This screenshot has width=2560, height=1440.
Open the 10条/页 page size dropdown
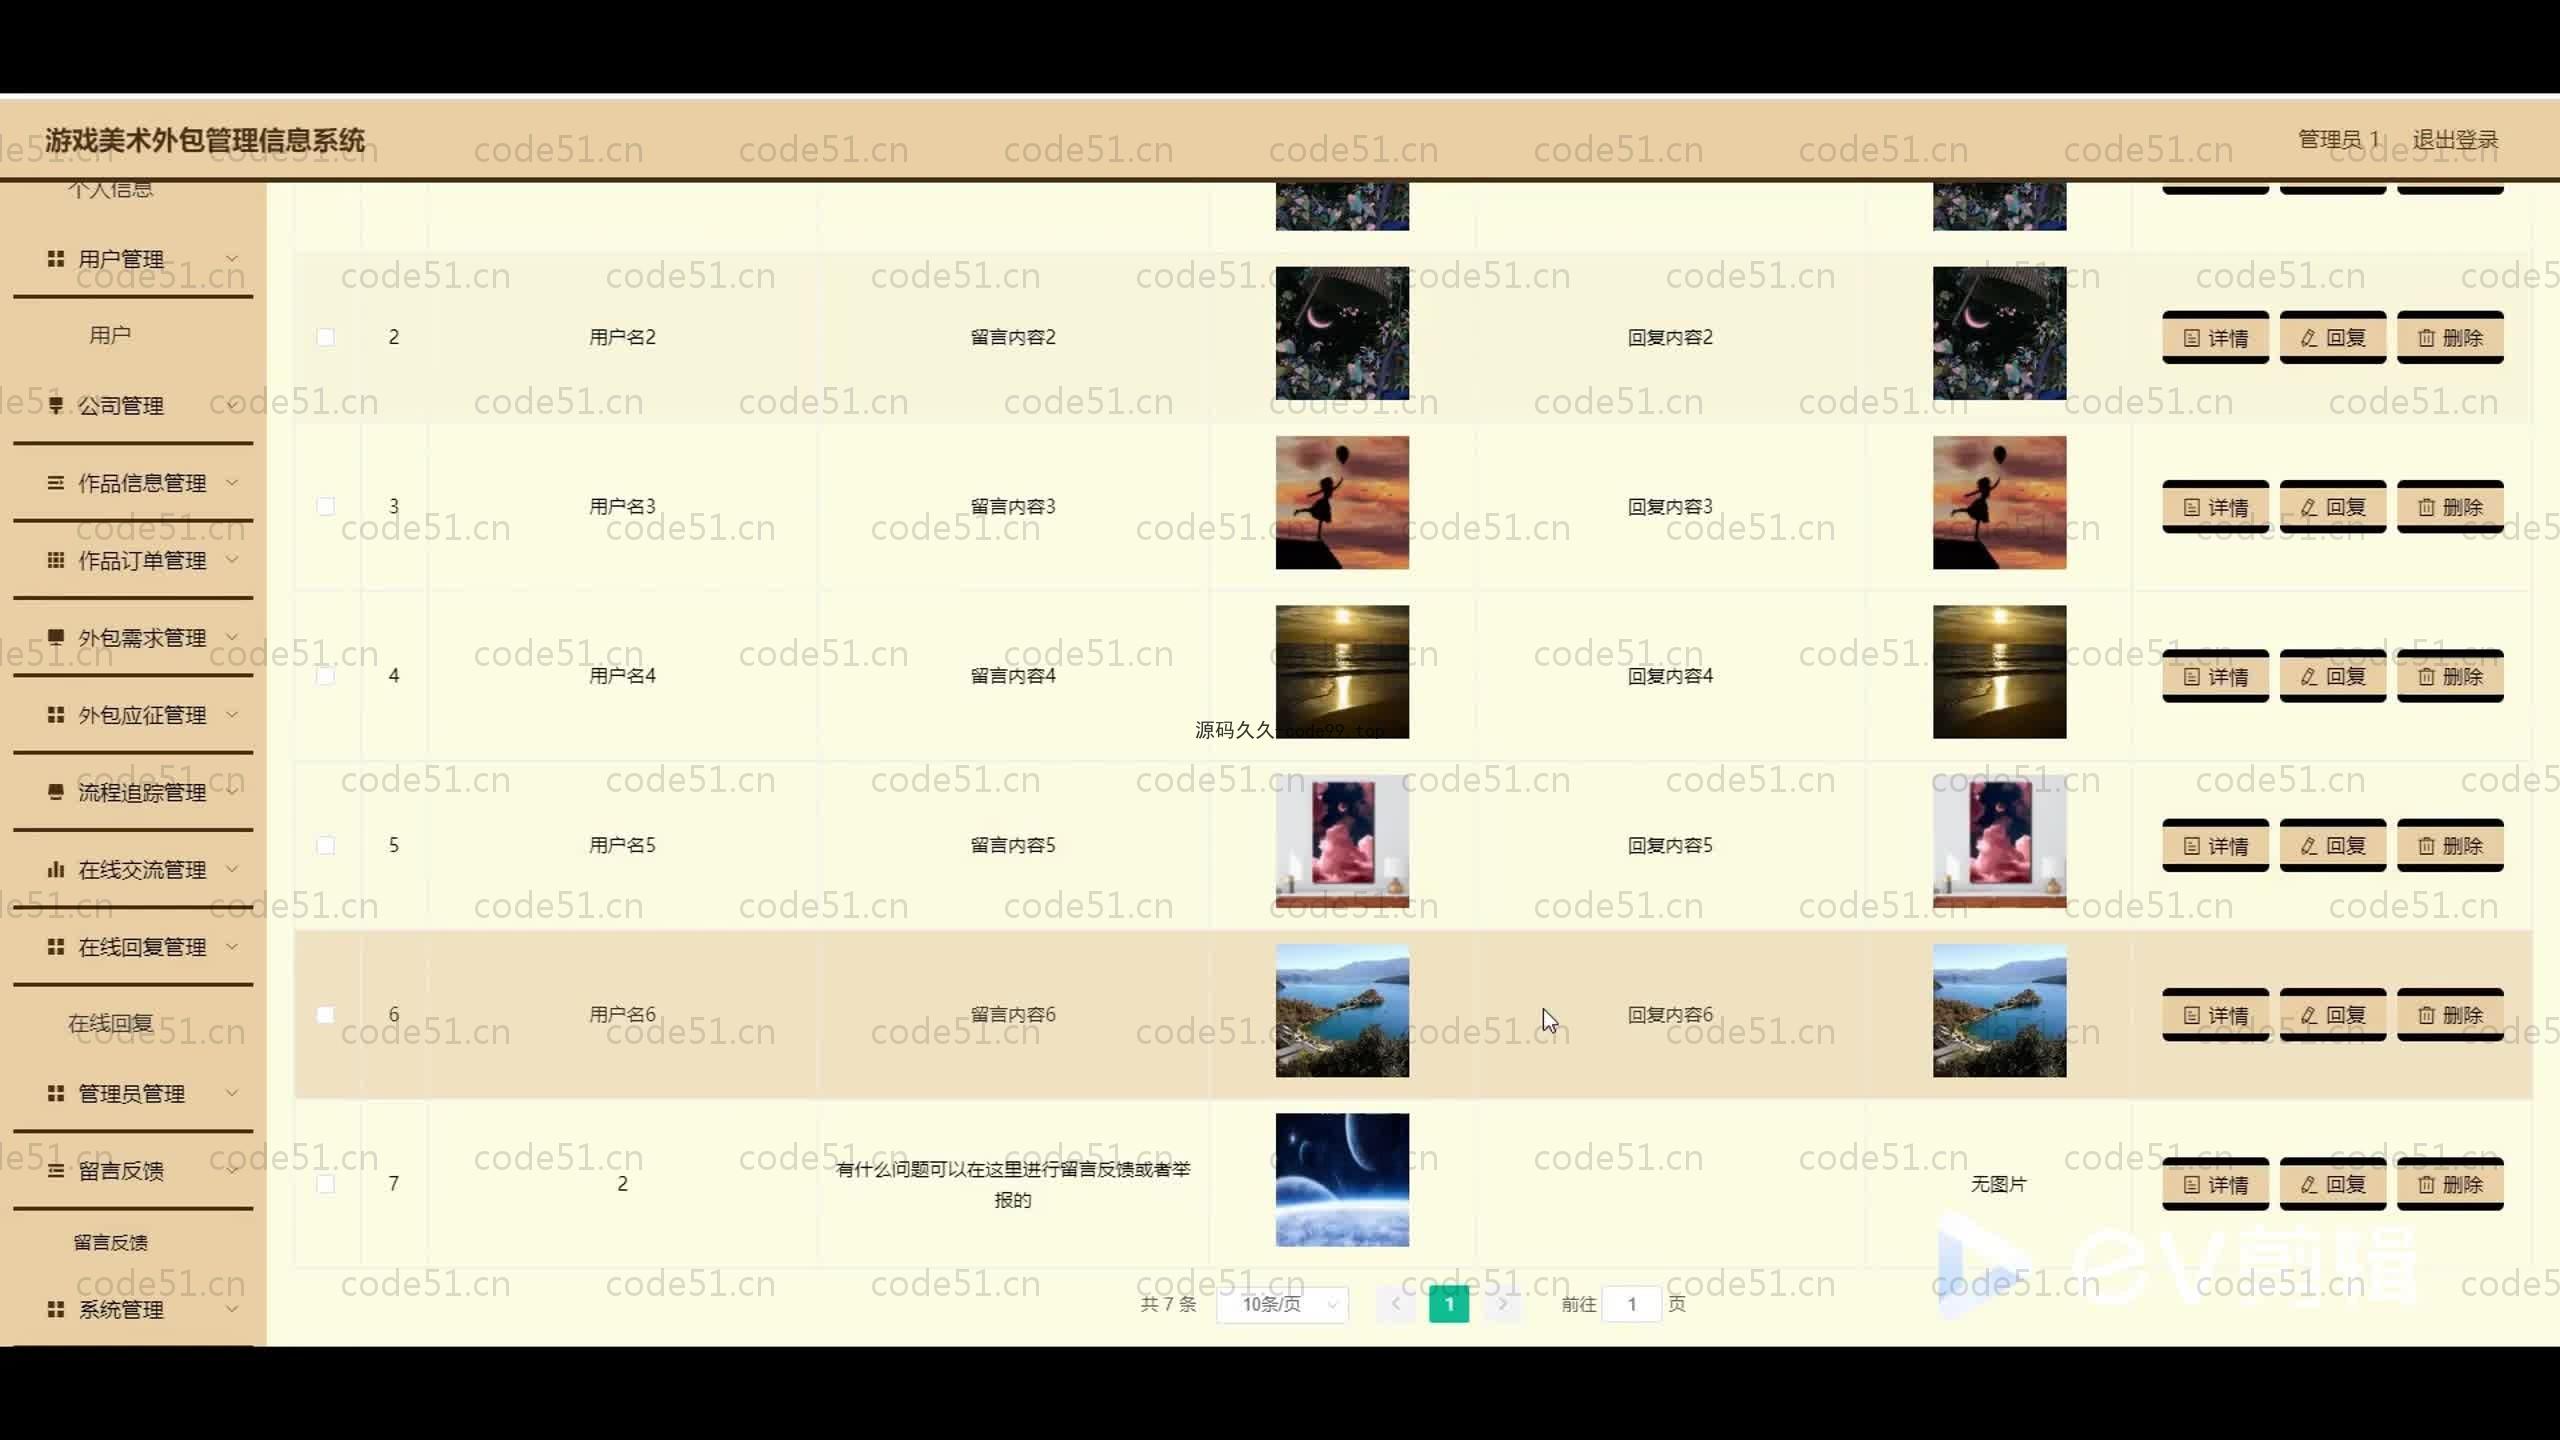1282,1304
